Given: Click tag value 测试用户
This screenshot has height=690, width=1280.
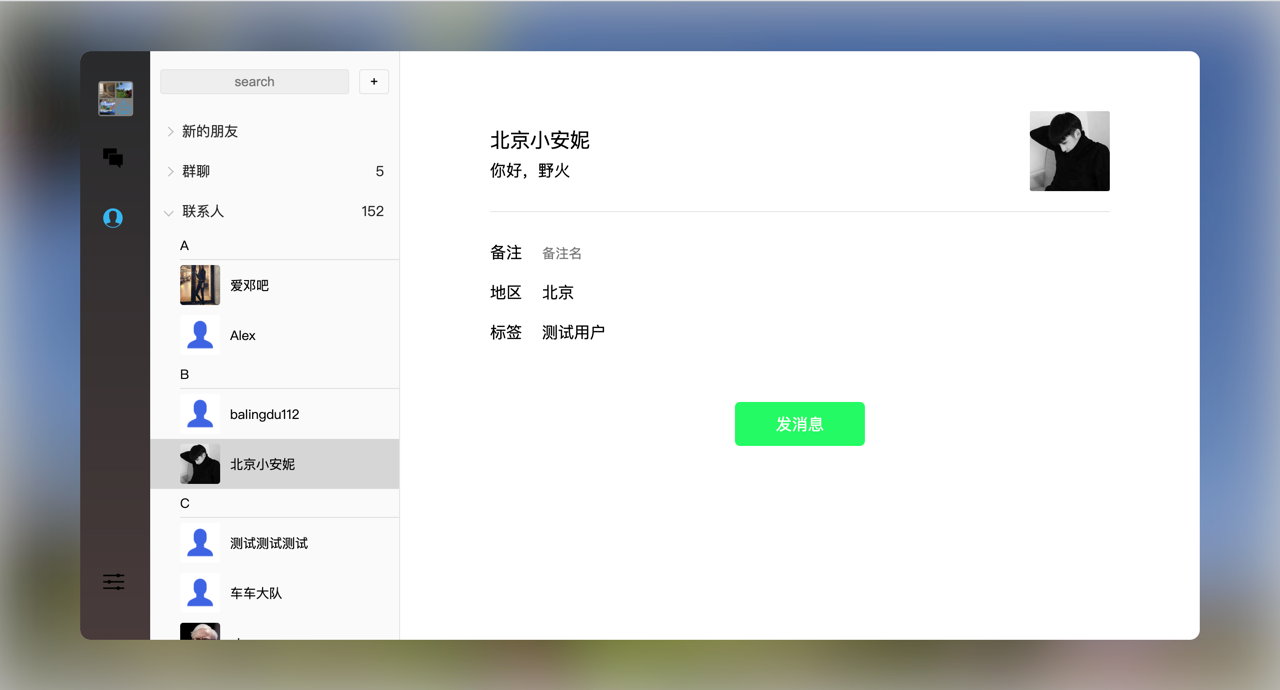Looking at the screenshot, I should pyautogui.click(x=574, y=333).
